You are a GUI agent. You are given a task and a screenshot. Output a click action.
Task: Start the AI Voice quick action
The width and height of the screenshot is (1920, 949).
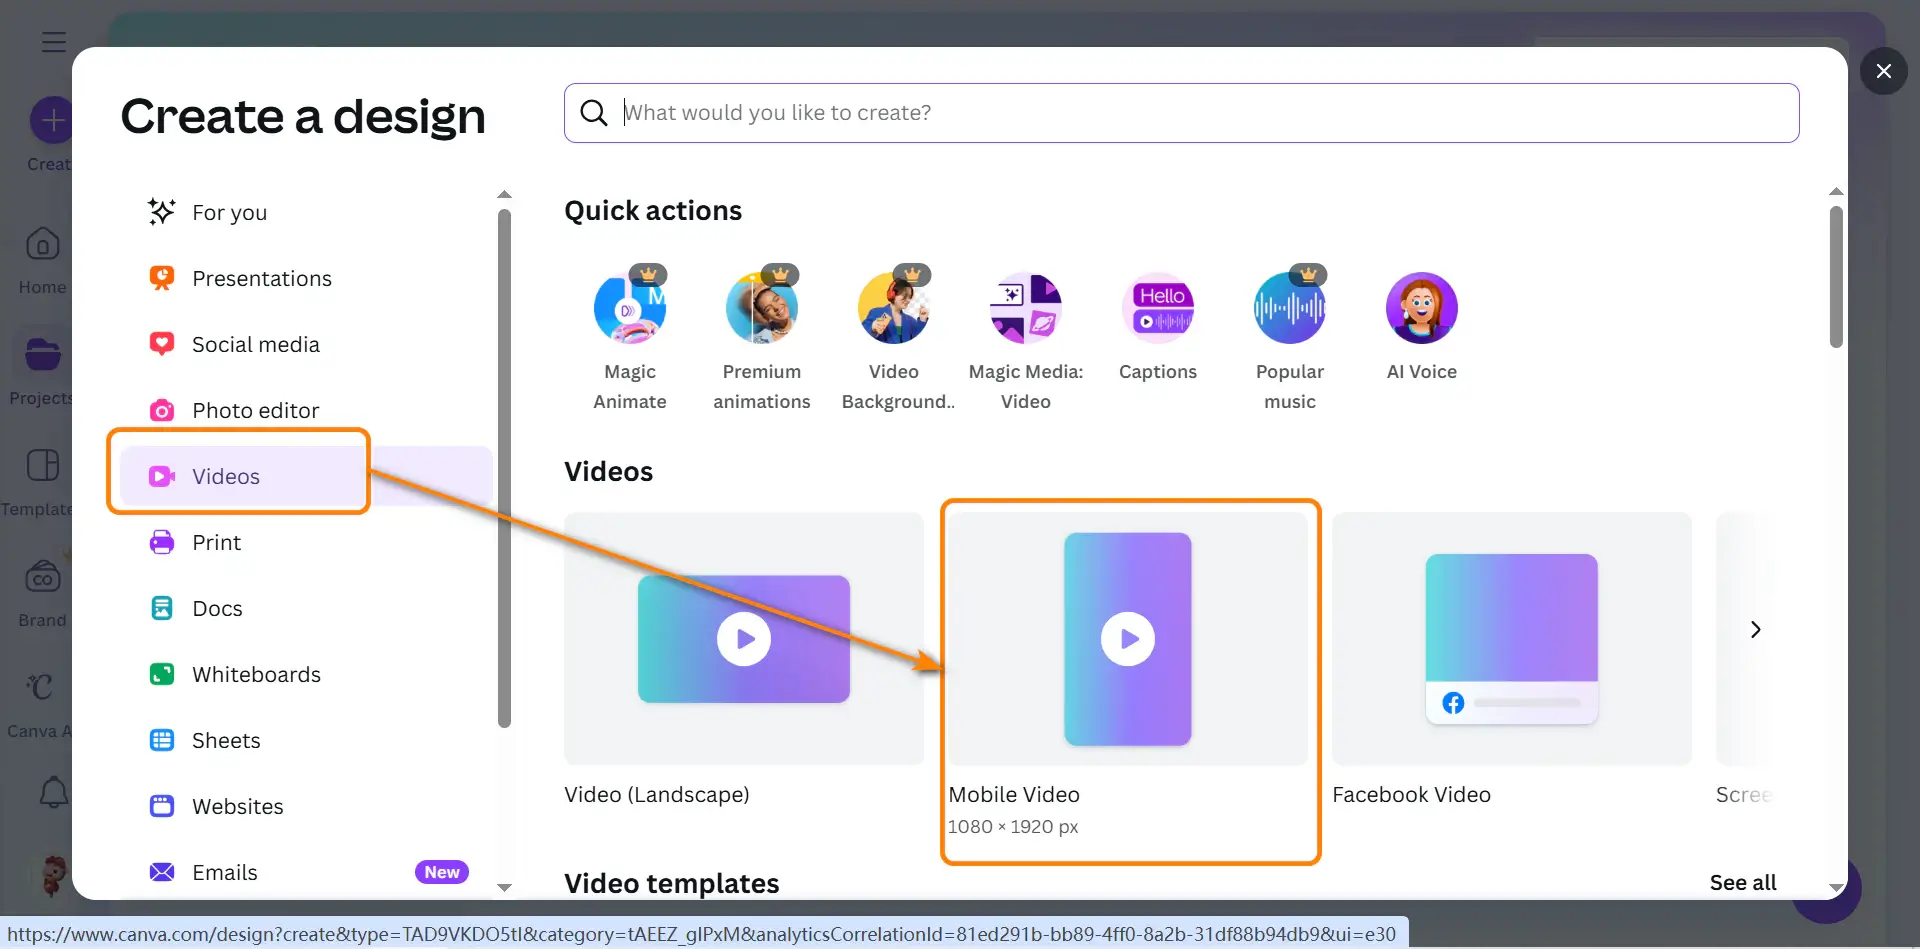(x=1421, y=309)
